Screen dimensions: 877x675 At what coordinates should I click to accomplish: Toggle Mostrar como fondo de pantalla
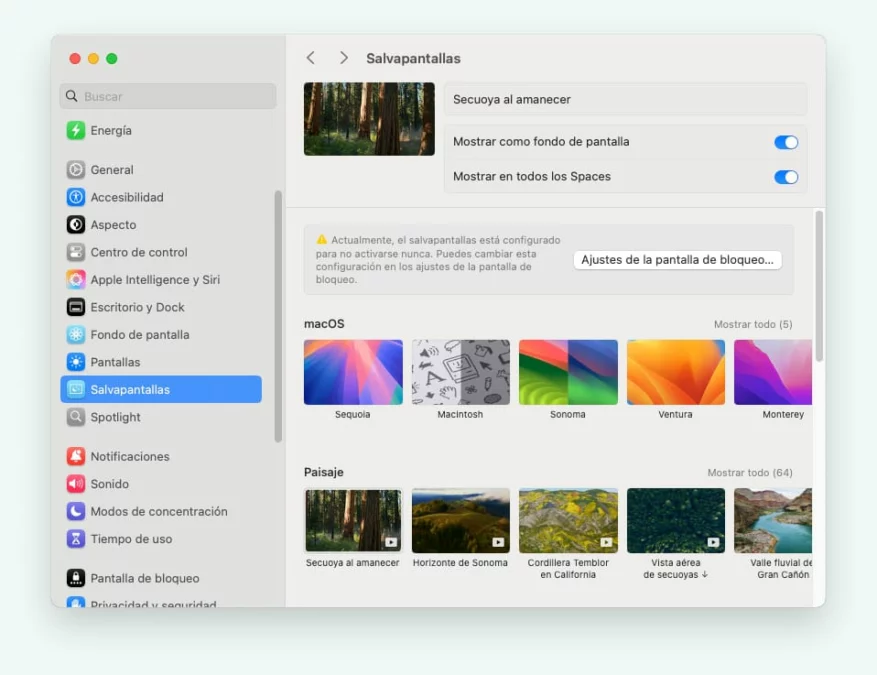click(786, 142)
